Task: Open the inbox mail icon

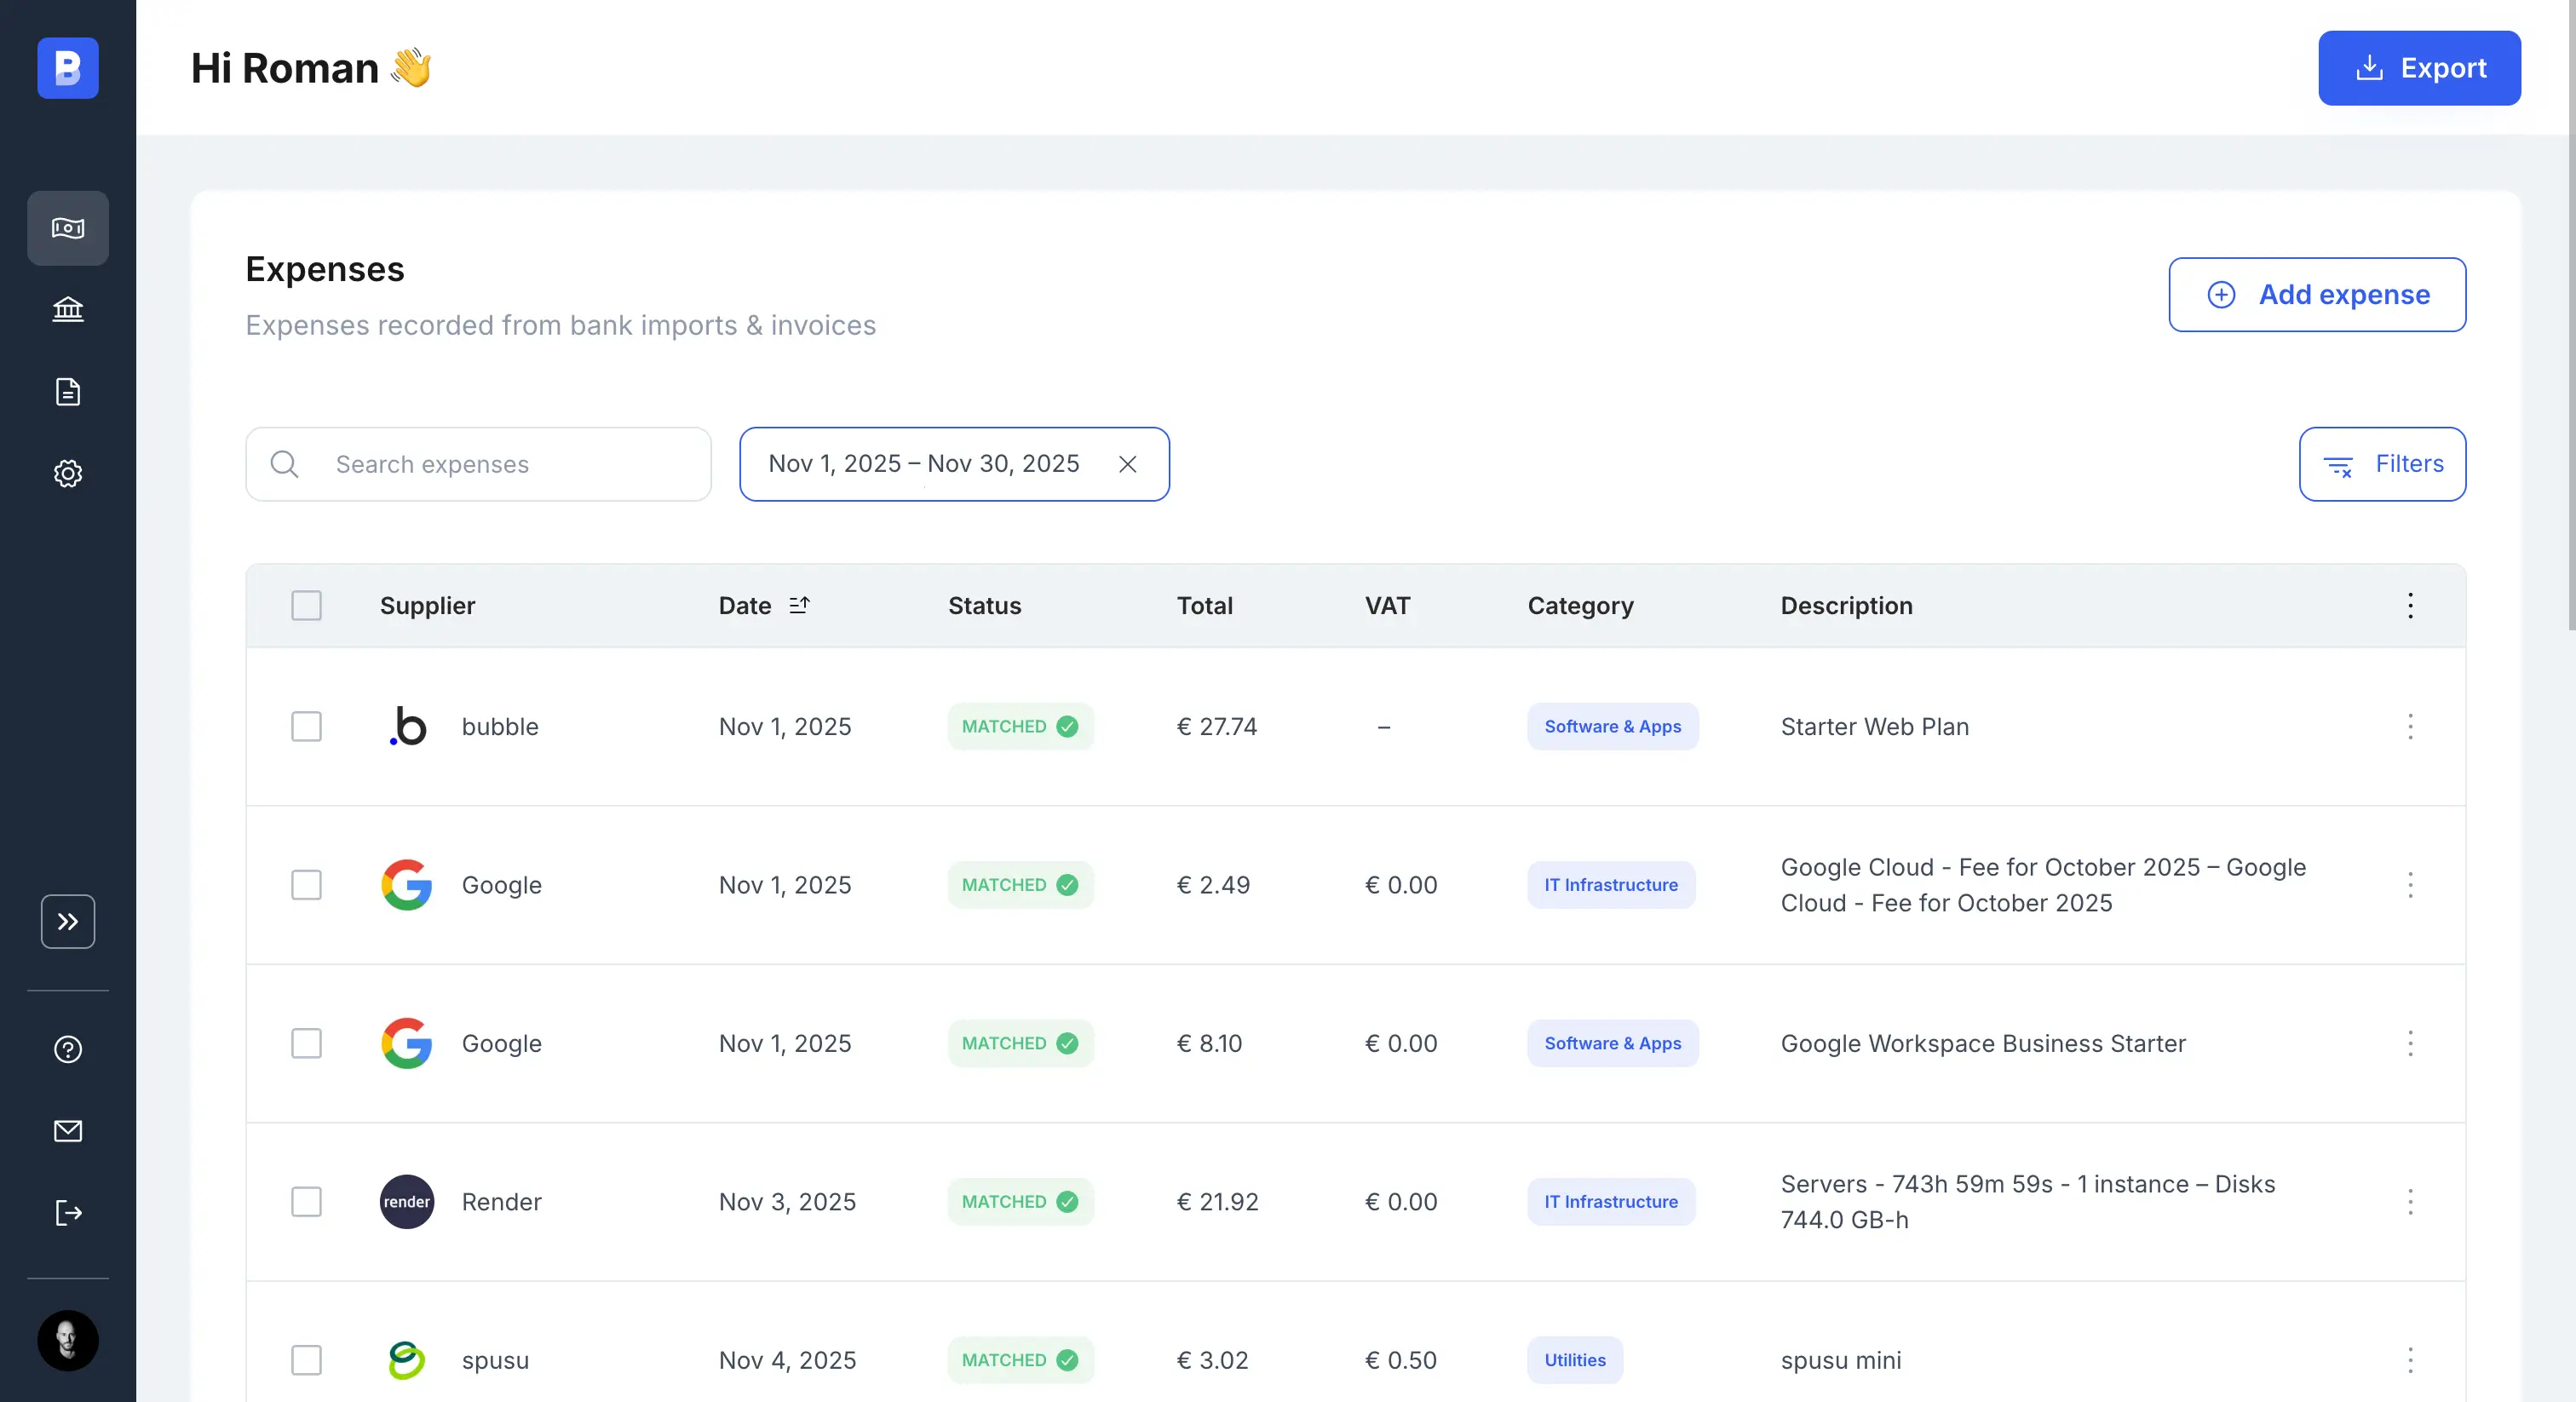Action: click(x=67, y=1131)
